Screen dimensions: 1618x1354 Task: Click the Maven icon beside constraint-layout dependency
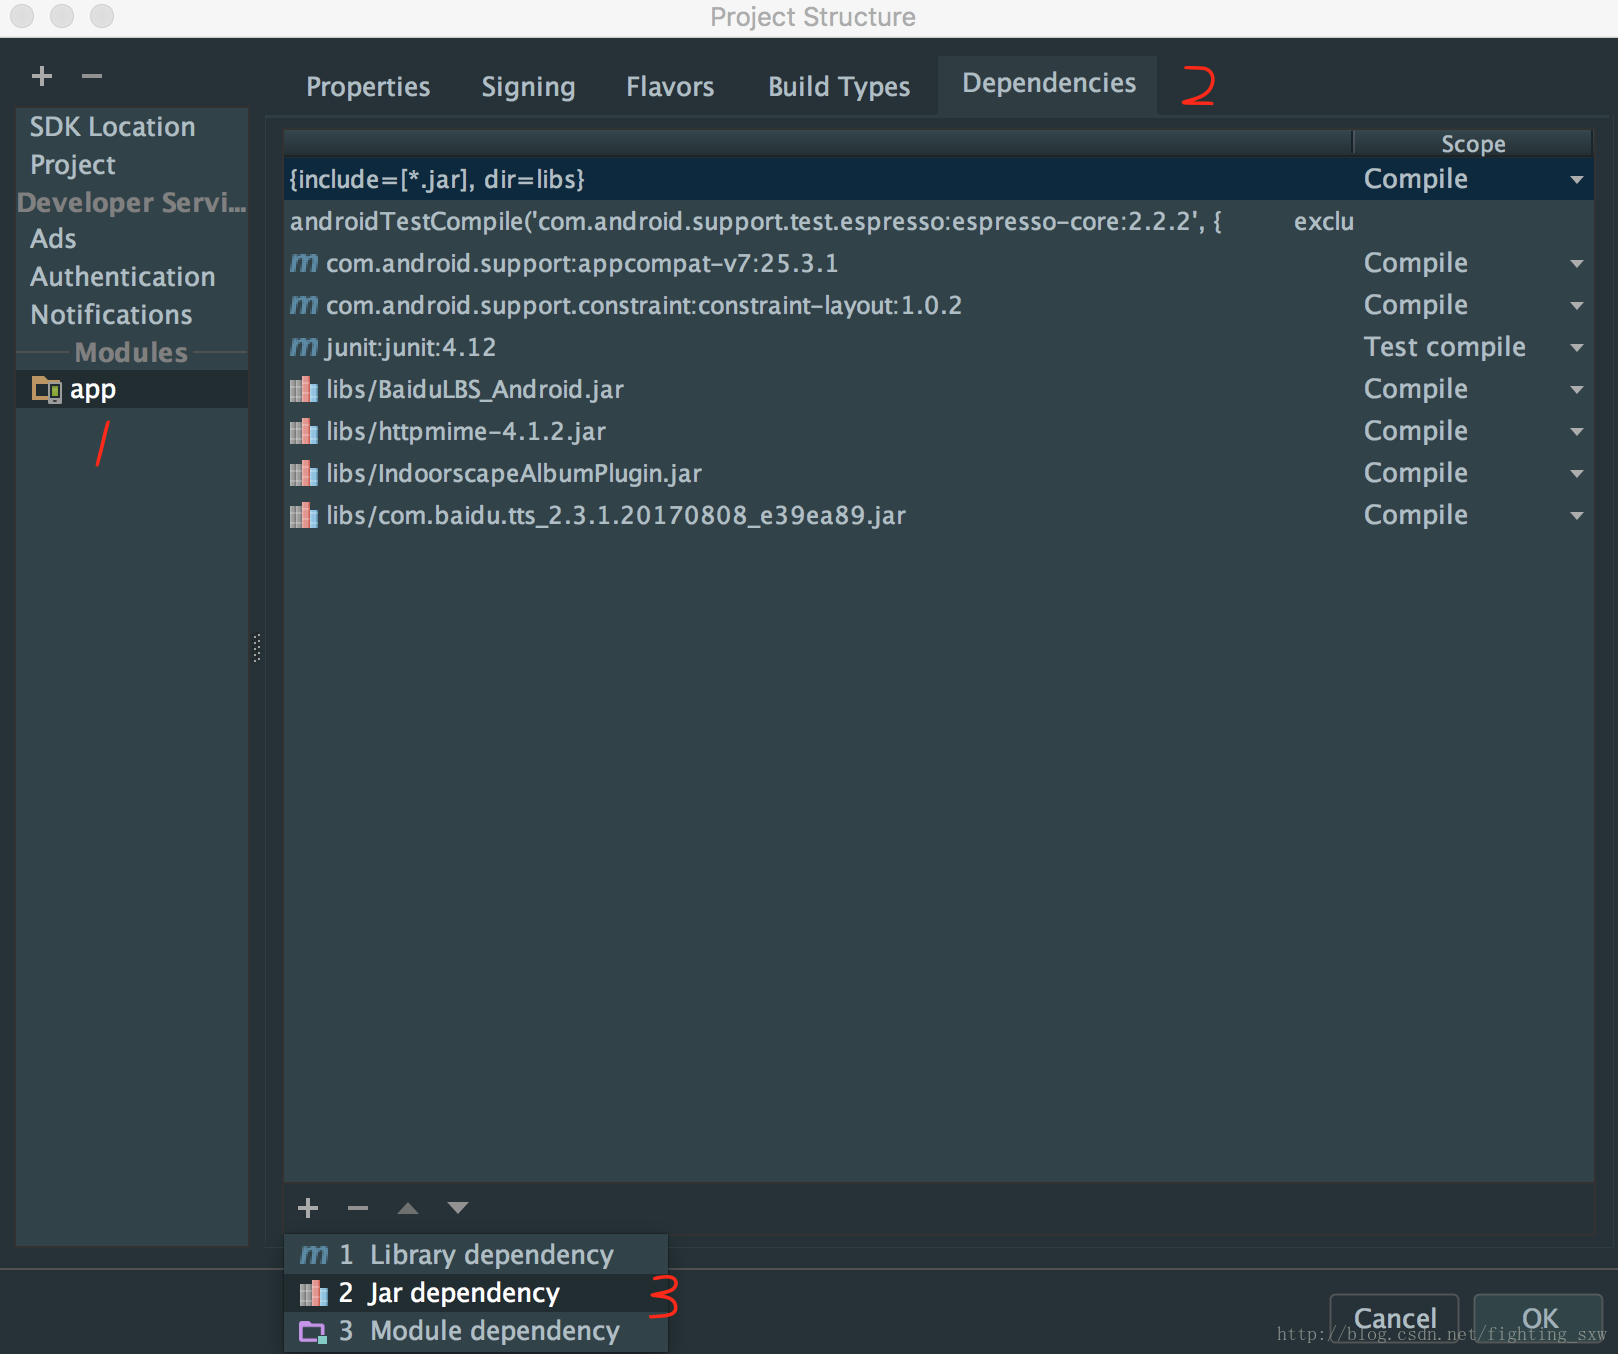pos(304,305)
